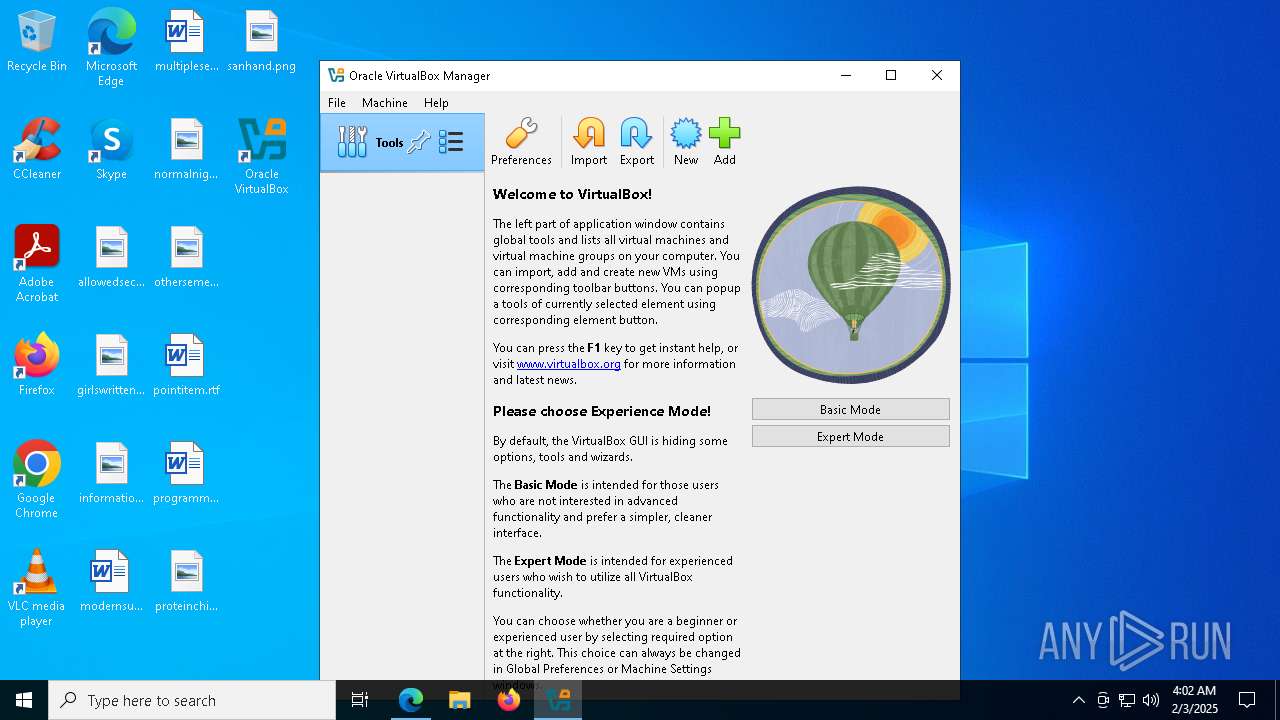Select Firefox desktop shortcut
This screenshot has width=1280, height=720.
[x=37, y=366]
